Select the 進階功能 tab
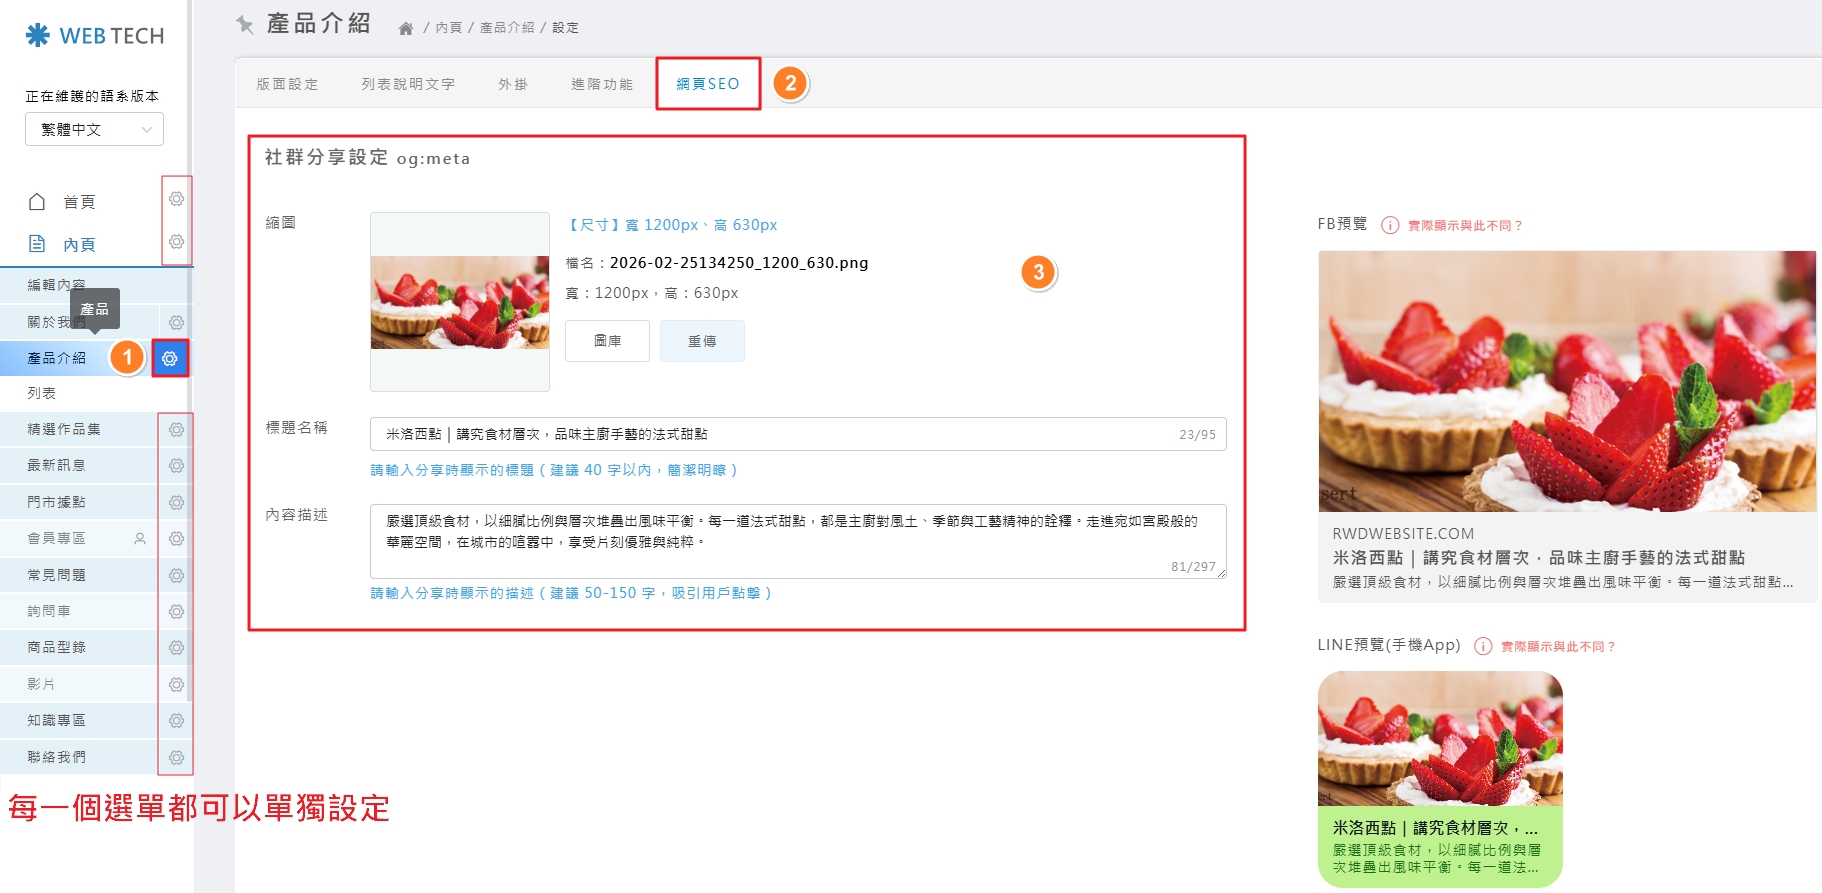 click(602, 84)
